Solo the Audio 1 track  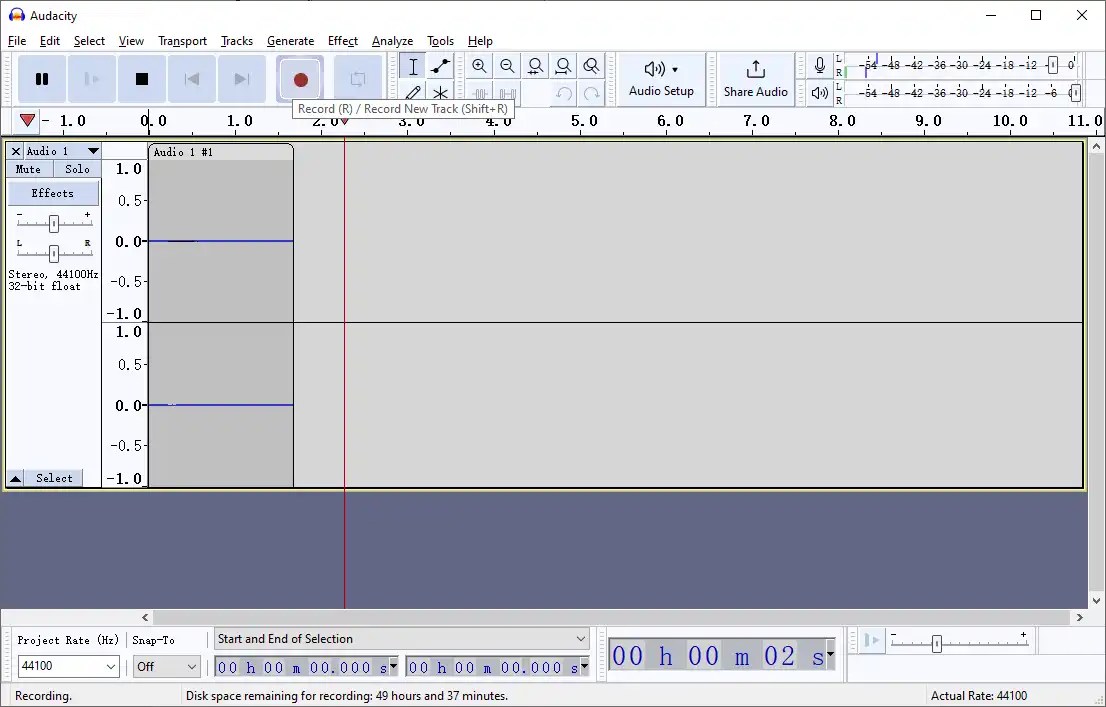pos(78,169)
